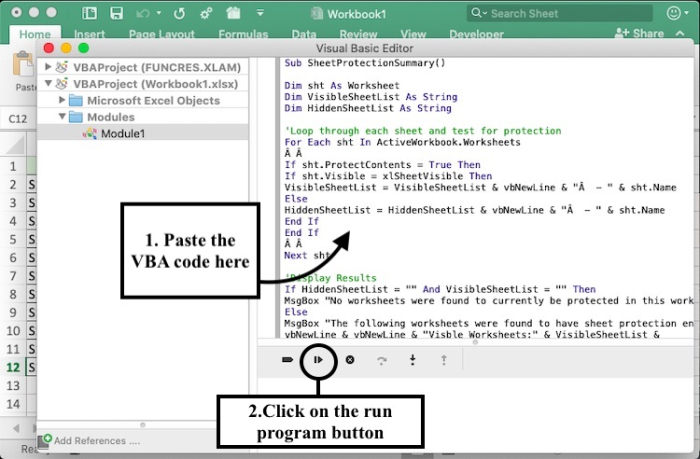The width and height of the screenshot is (700, 459).
Task: Select row header 14
Action: pyautogui.click(x=13, y=404)
